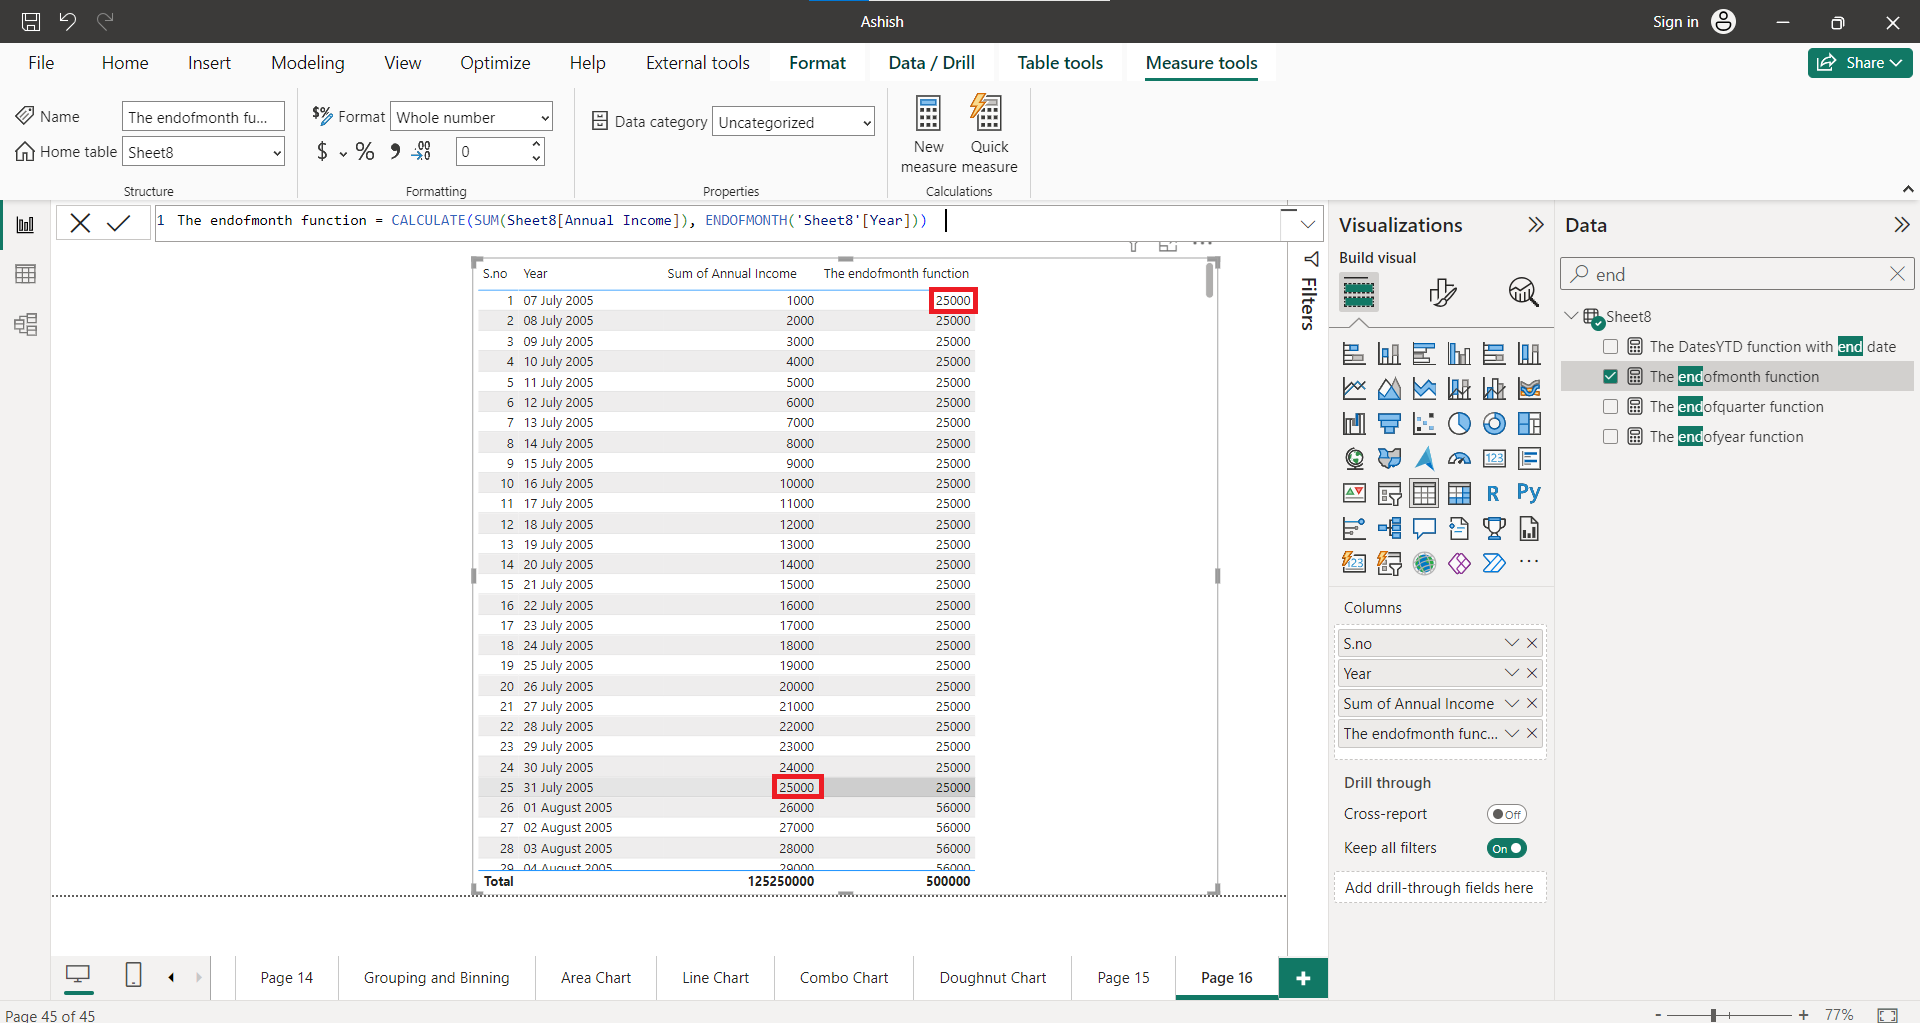Select the R script visual icon
1920x1023 pixels.
[x=1493, y=493]
